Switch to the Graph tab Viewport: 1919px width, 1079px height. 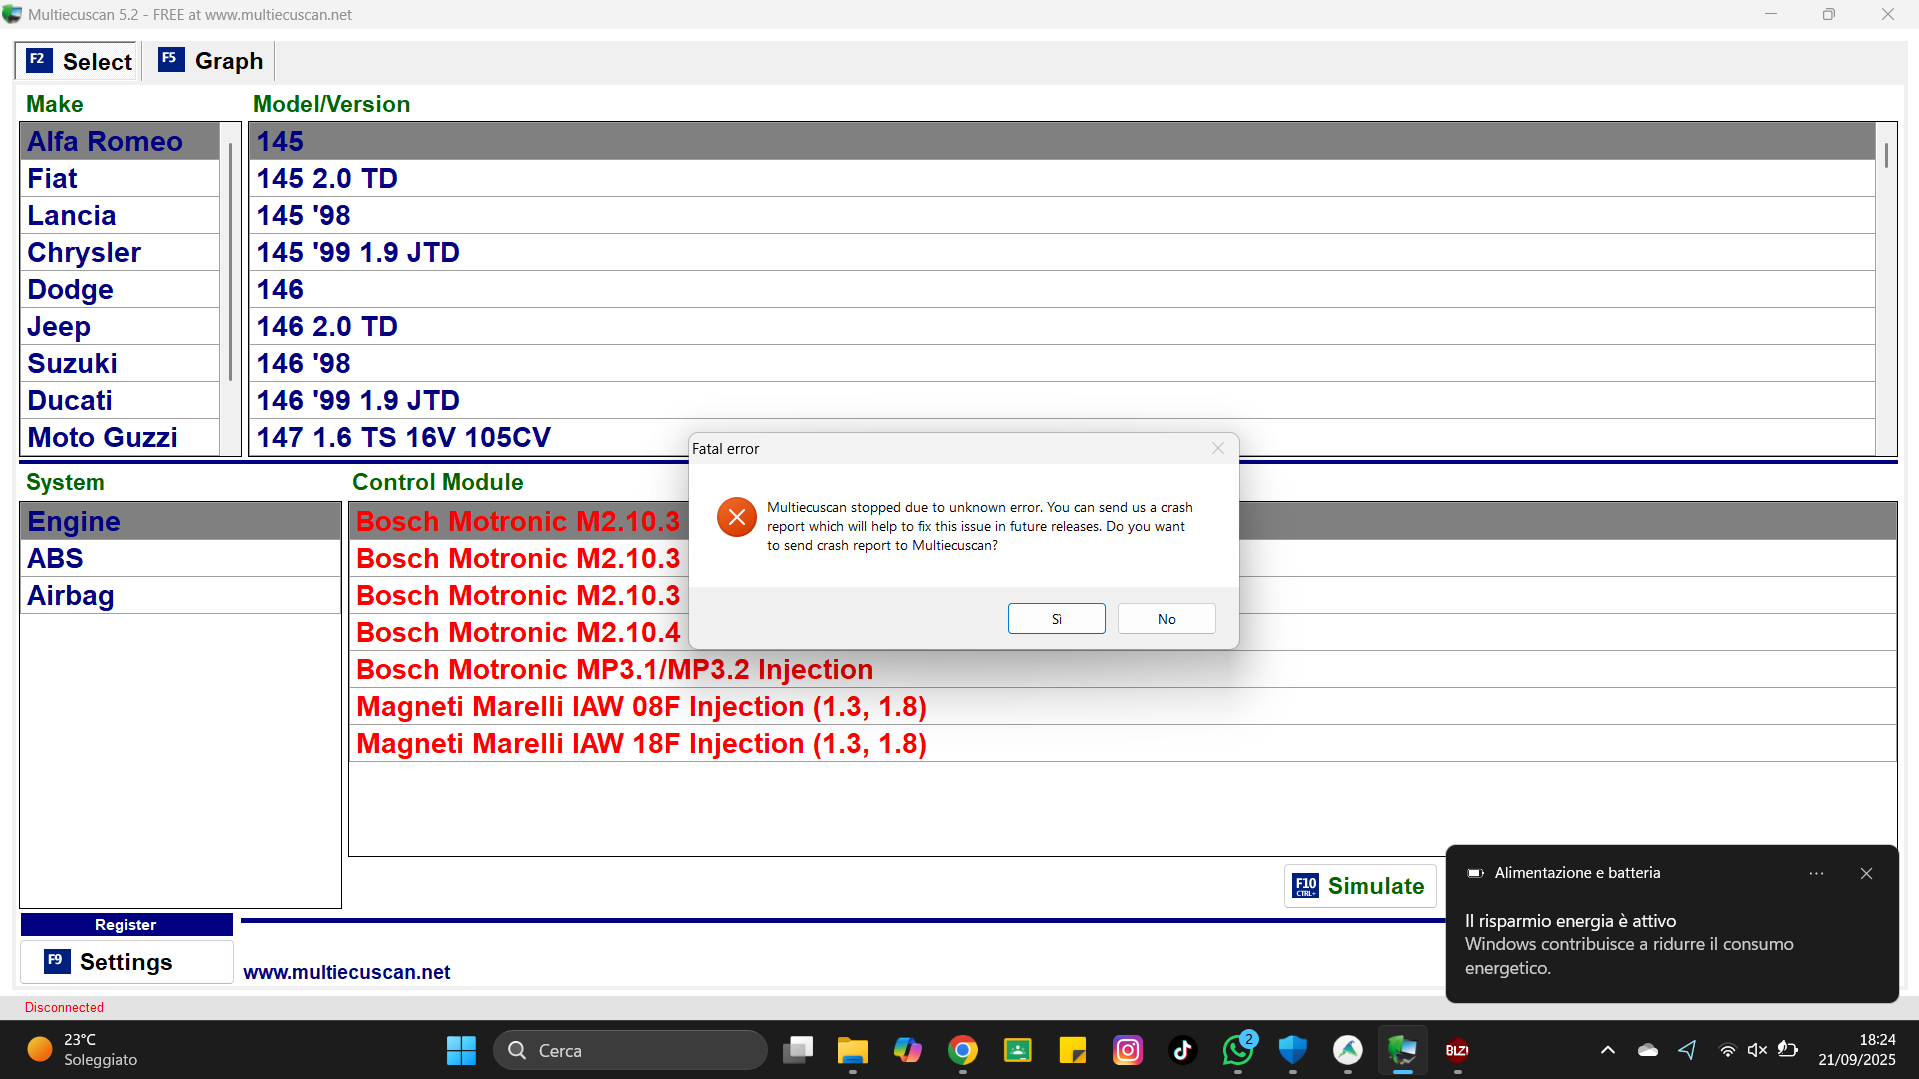(211, 61)
